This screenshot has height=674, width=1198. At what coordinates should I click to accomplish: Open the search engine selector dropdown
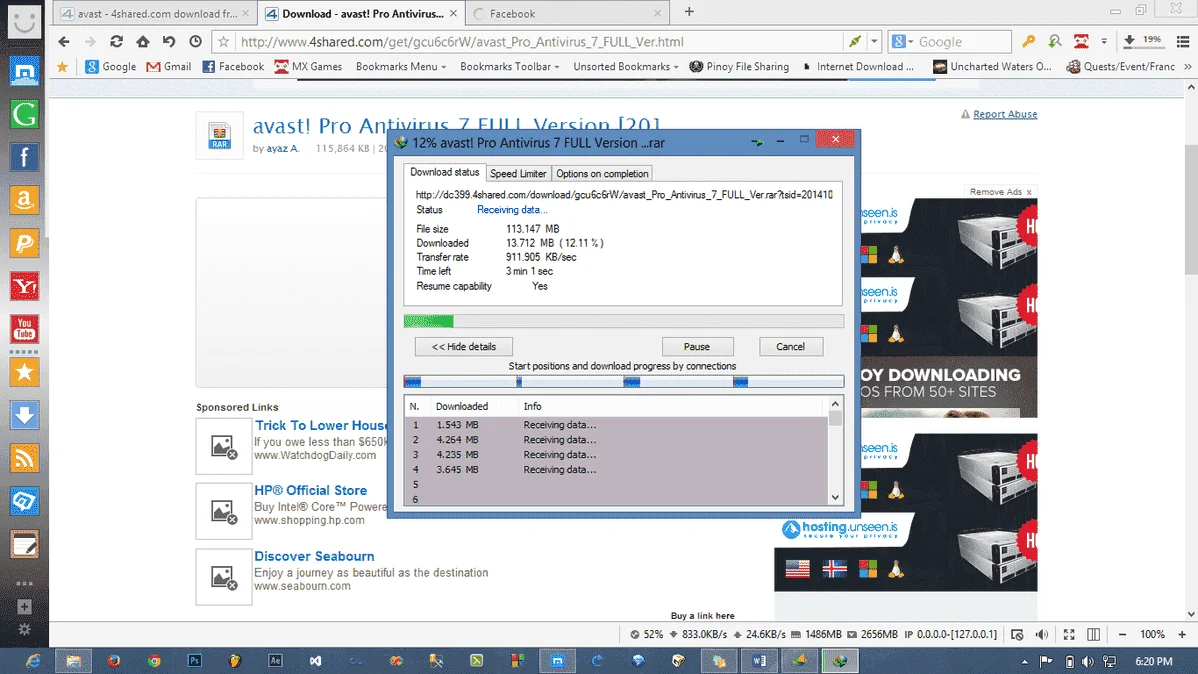902,42
